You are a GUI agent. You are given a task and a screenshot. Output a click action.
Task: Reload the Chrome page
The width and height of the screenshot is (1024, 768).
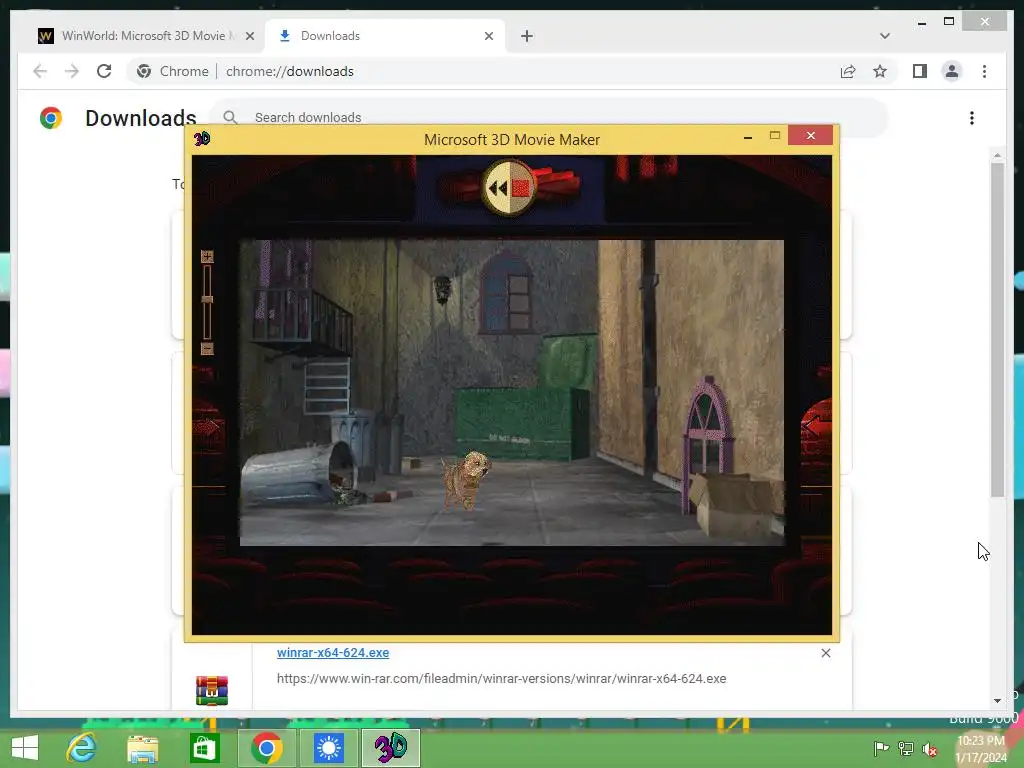[x=104, y=71]
